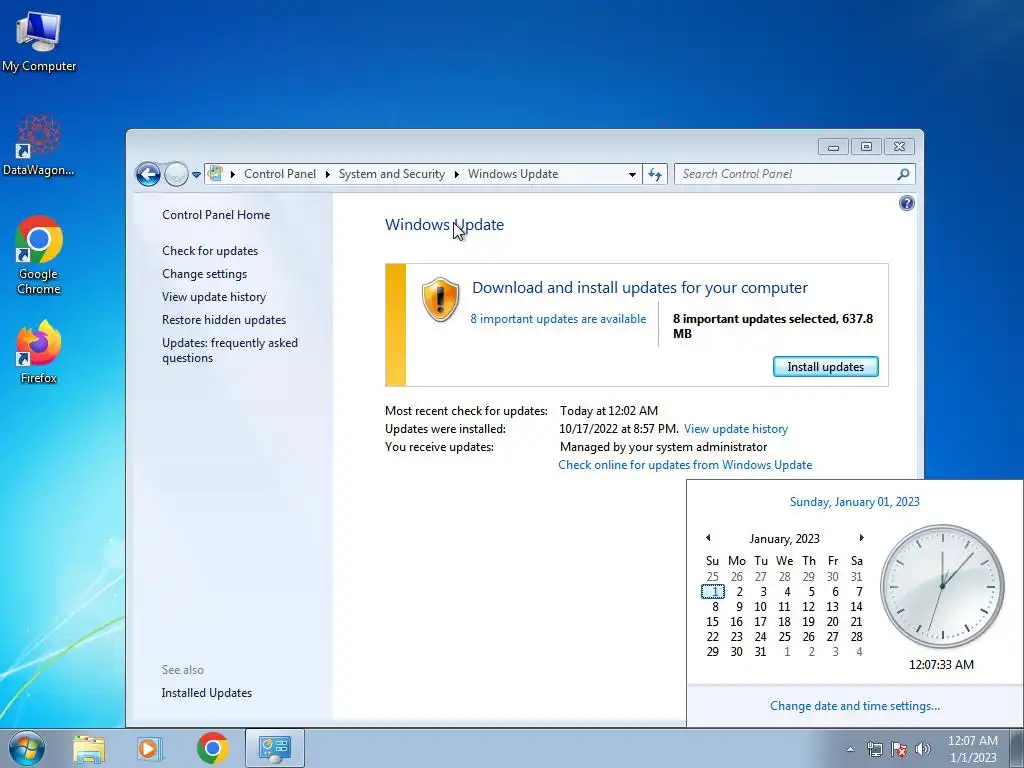Click the network tray icon
This screenshot has height=768, width=1024.
pos(874,749)
